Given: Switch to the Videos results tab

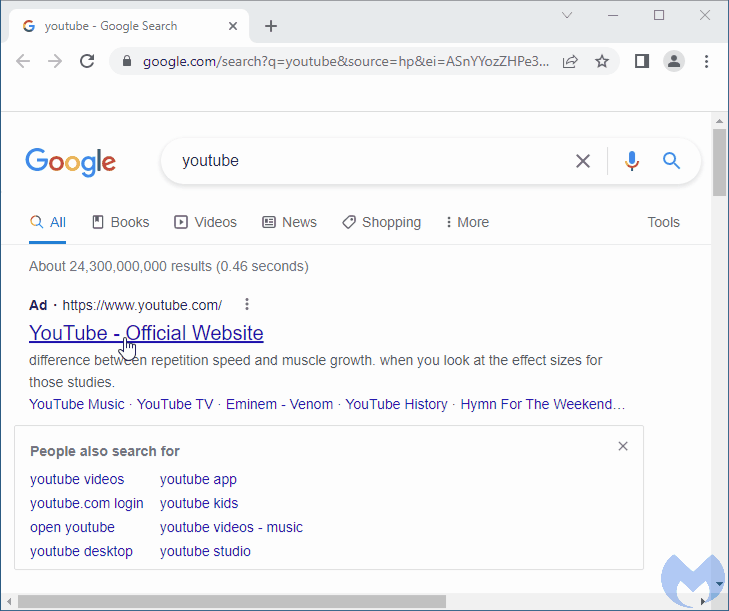Looking at the screenshot, I should 205,222.
